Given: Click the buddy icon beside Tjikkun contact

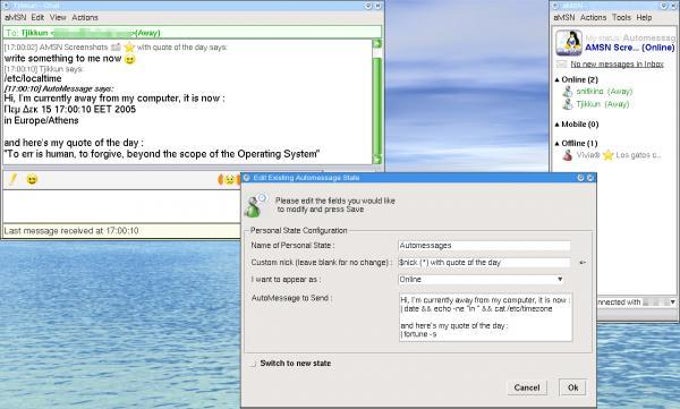Looking at the screenshot, I should [567, 104].
